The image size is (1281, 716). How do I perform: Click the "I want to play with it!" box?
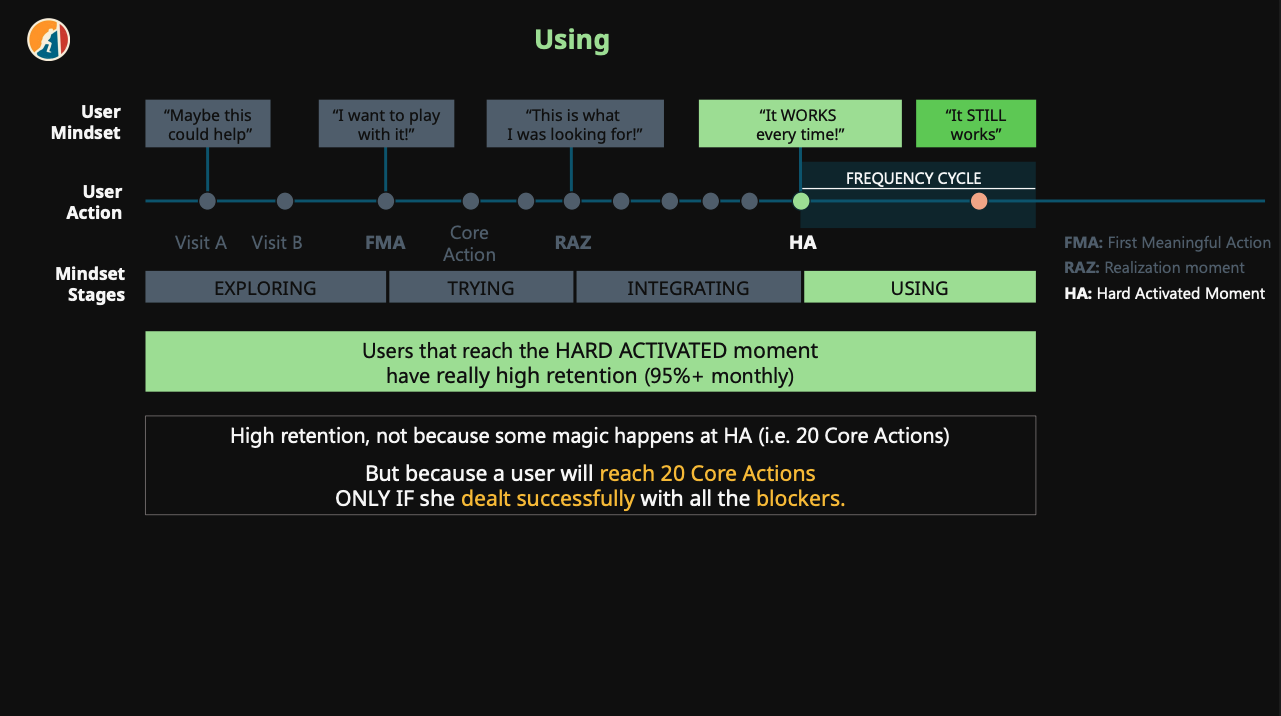[386, 124]
